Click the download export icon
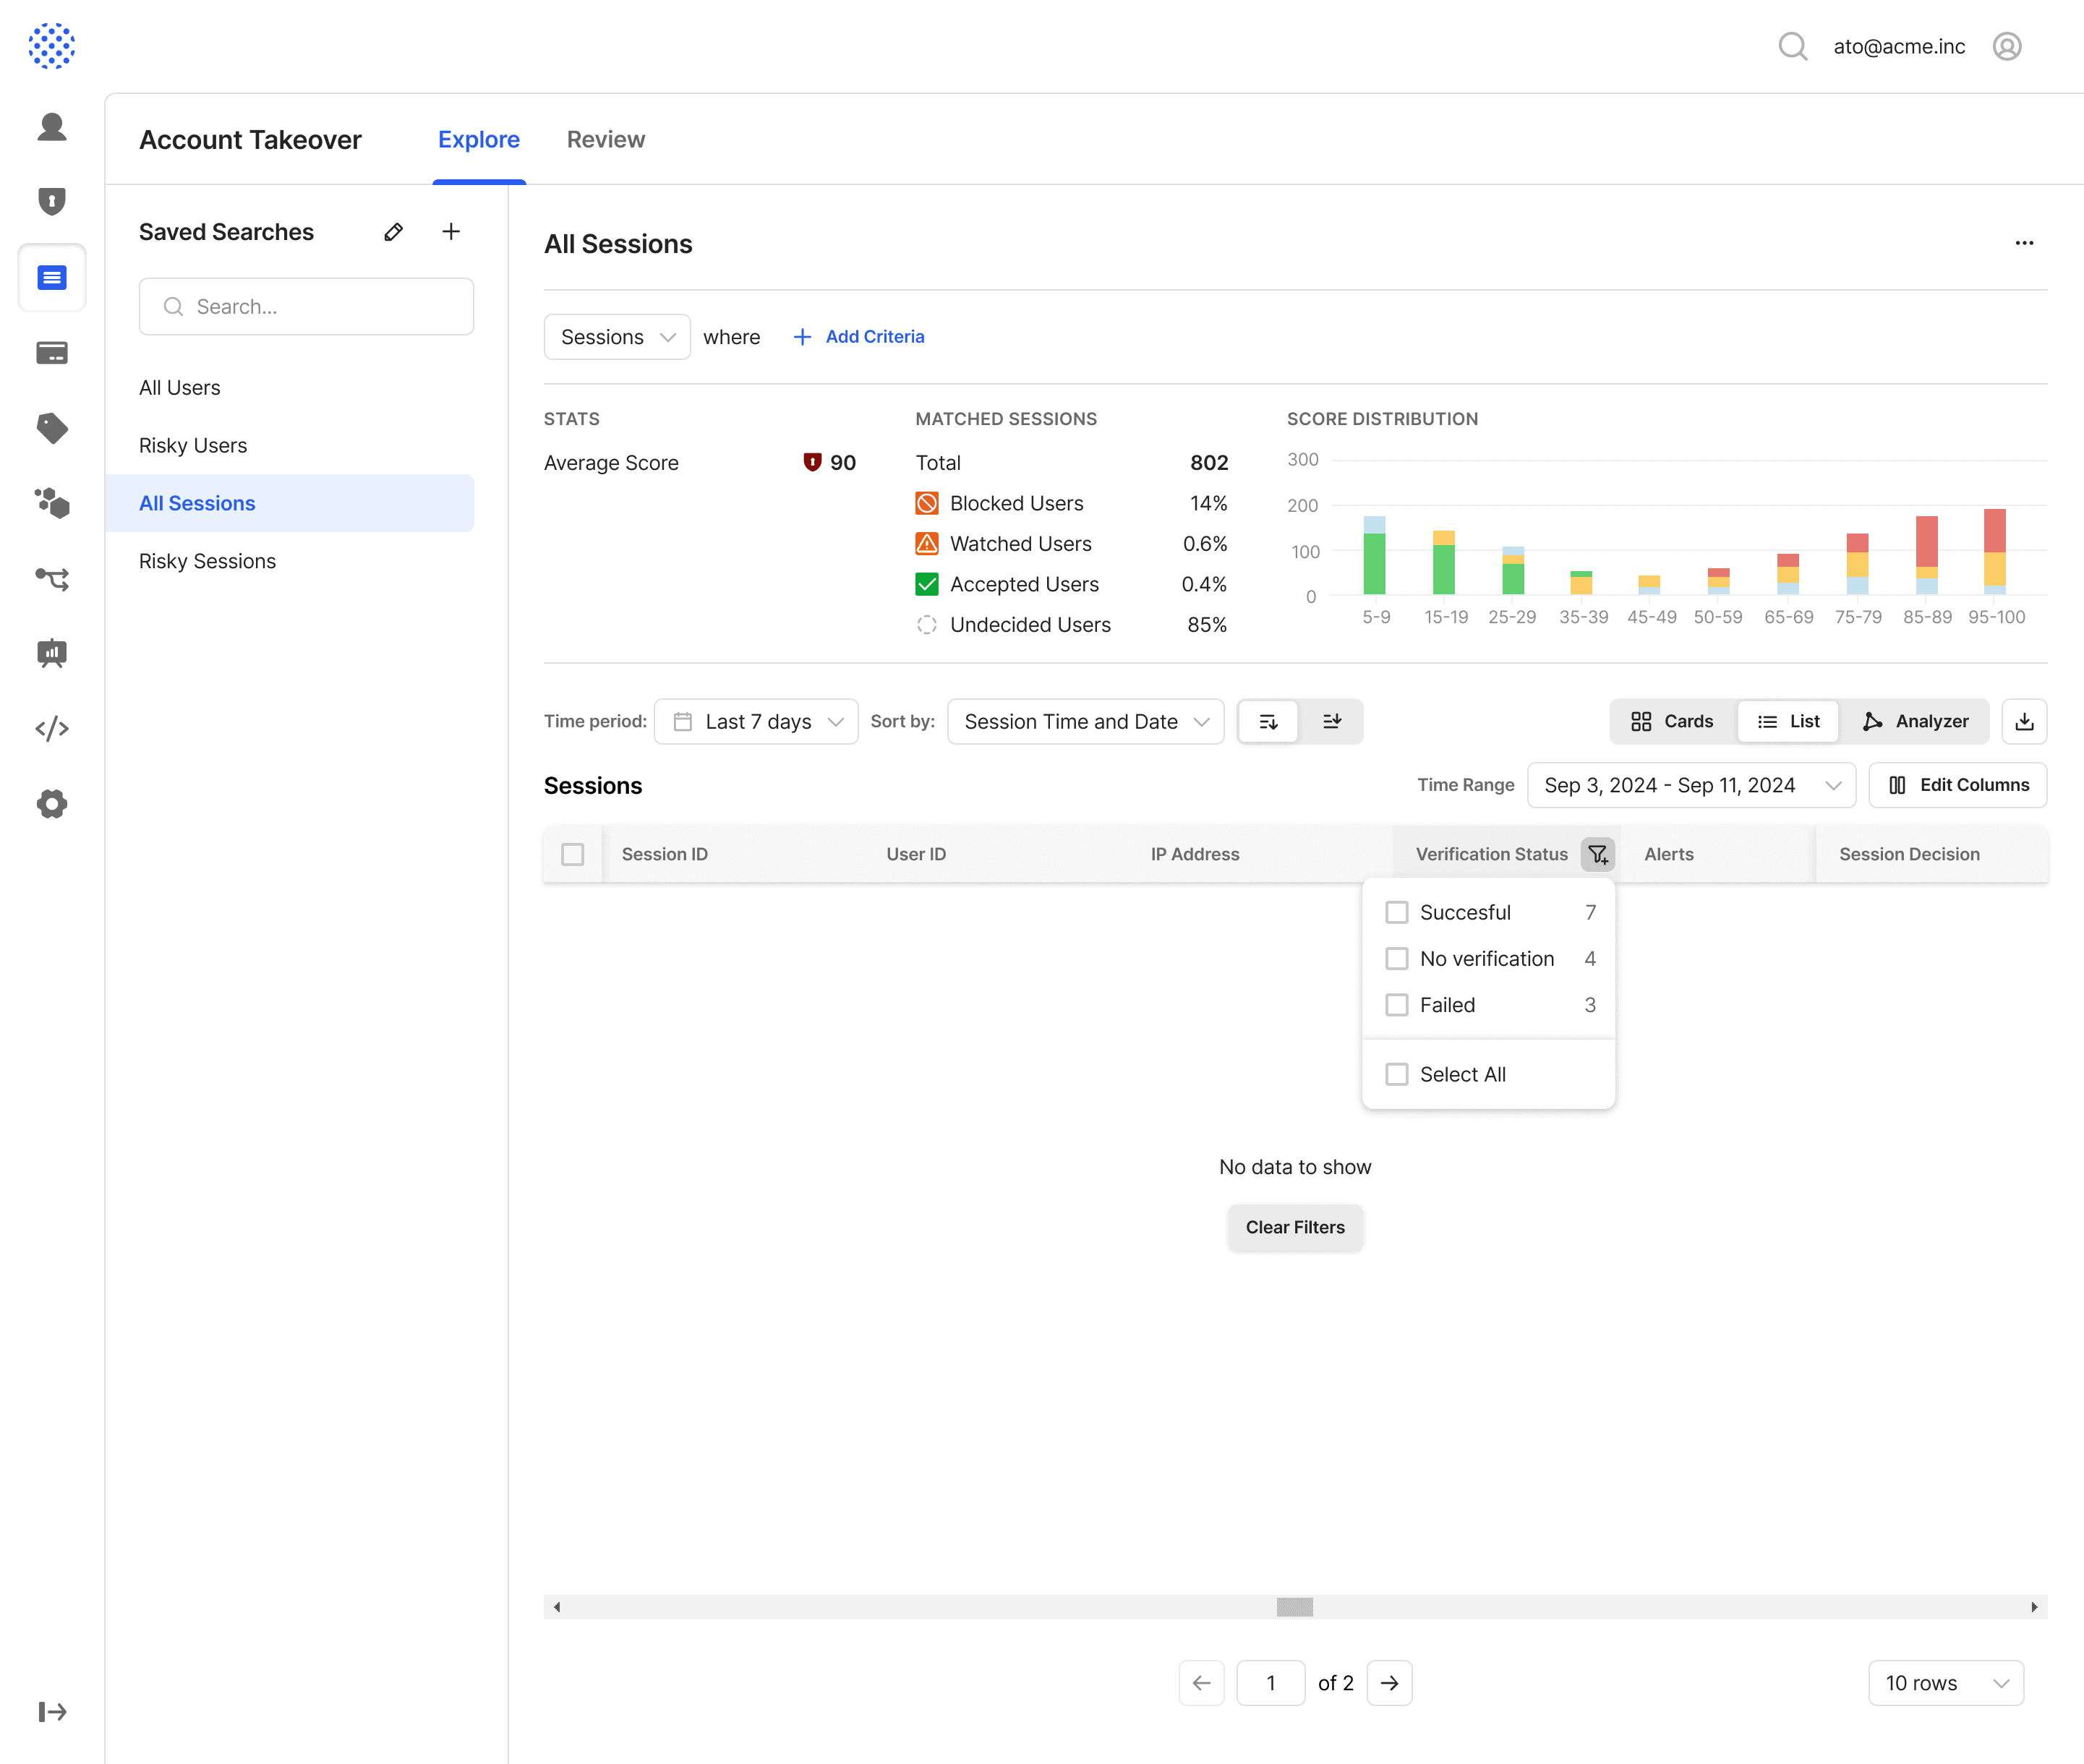The width and height of the screenshot is (2084, 1764). click(x=2024, y=721)
